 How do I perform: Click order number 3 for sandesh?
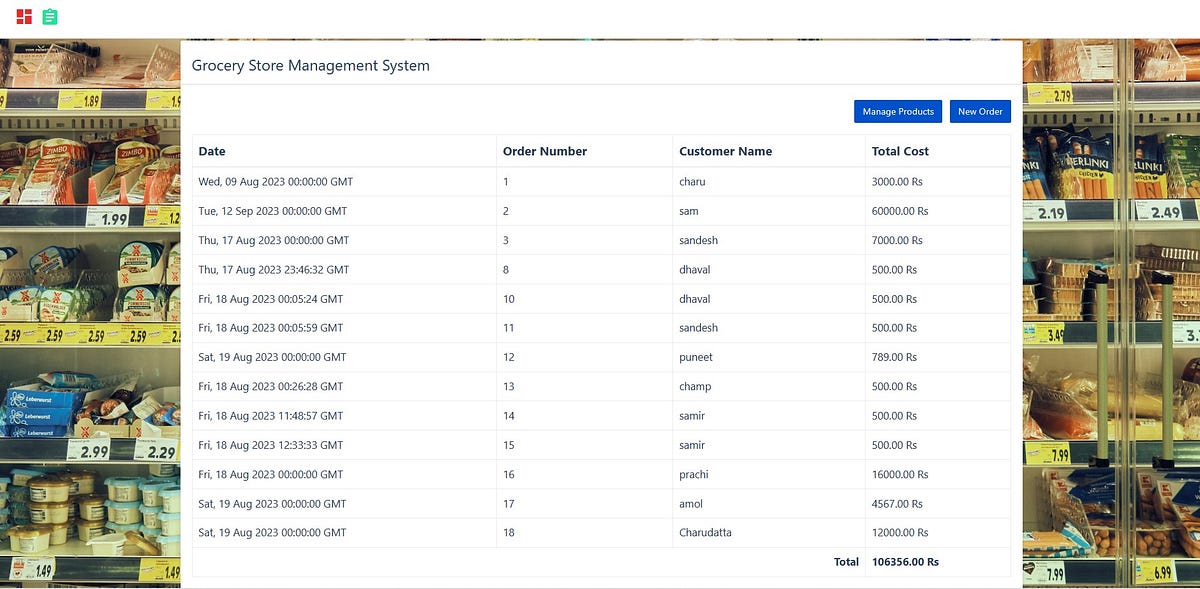[600, 240]
